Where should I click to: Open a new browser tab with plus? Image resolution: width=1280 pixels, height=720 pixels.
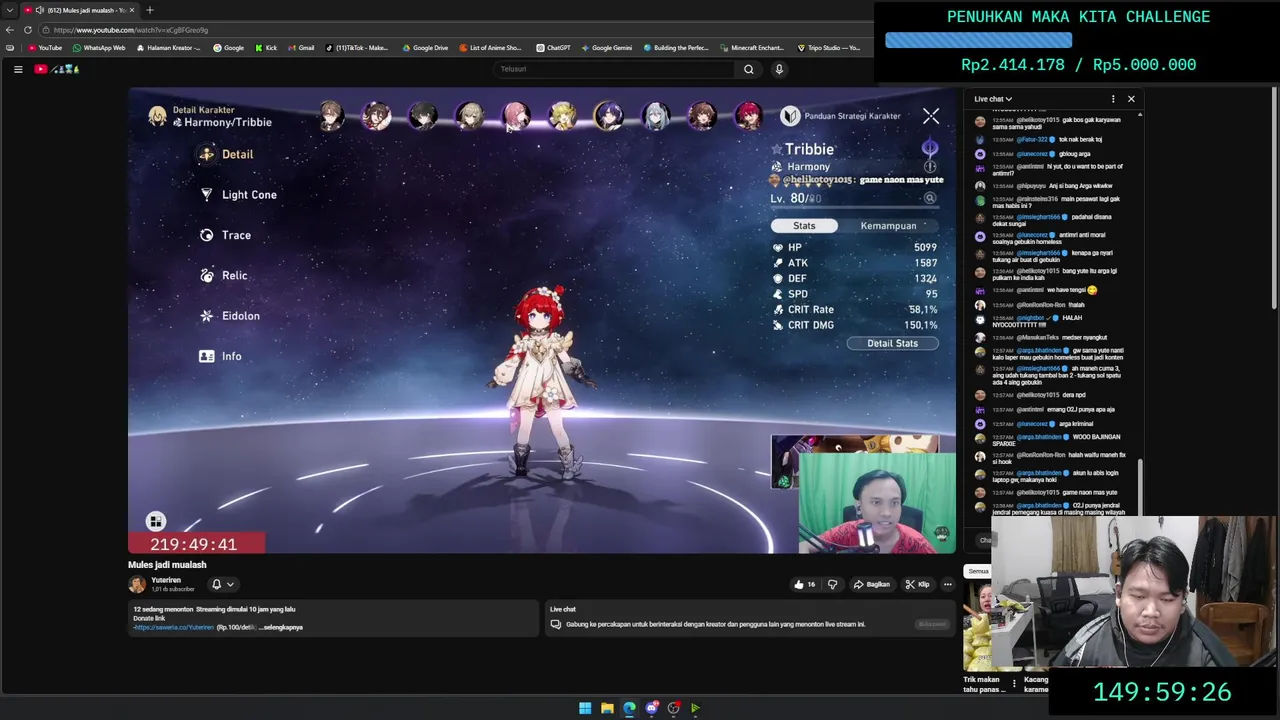click(x=149, y=10)
